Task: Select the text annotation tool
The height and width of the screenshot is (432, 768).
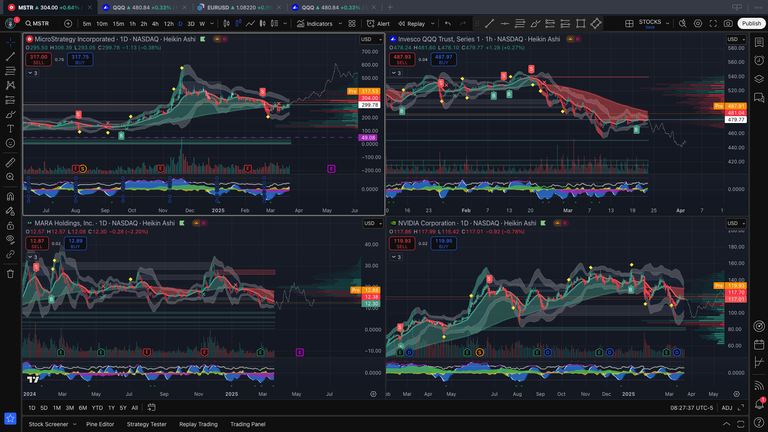Action: pos(10,129)
